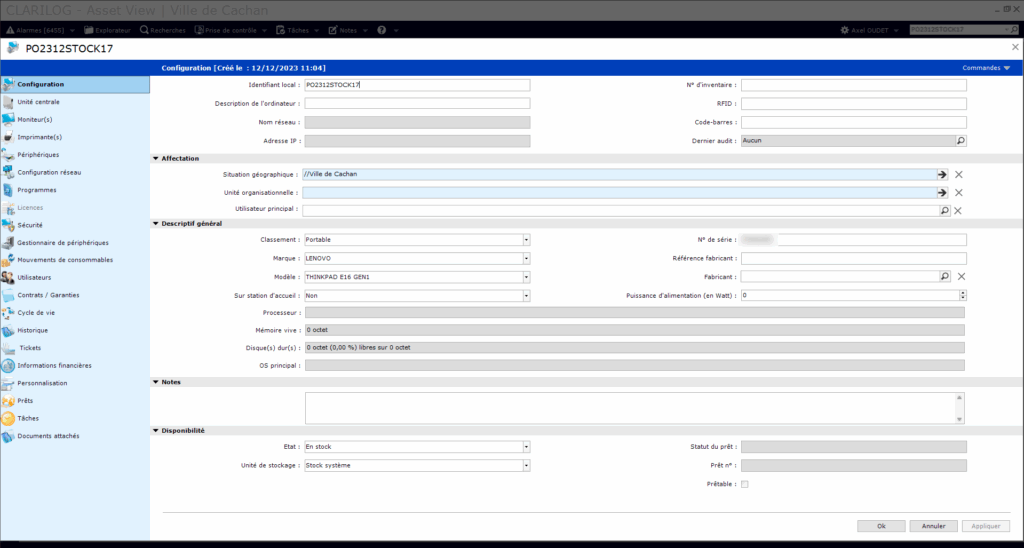Increase Puissance d'alimentation with spinner

pos(963,293)
